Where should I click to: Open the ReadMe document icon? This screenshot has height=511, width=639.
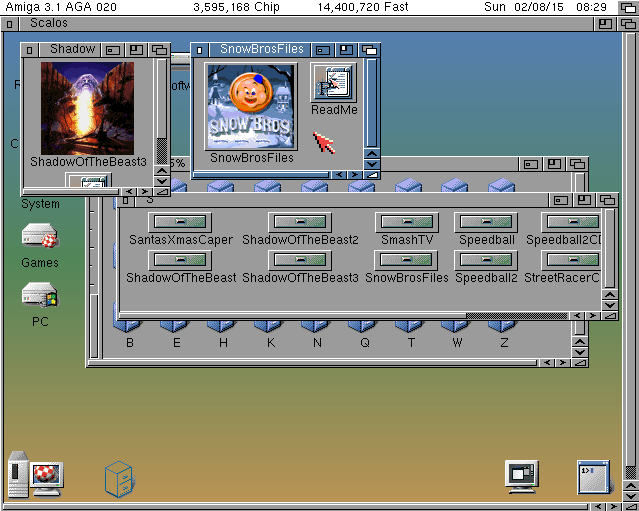pos(333,82)
